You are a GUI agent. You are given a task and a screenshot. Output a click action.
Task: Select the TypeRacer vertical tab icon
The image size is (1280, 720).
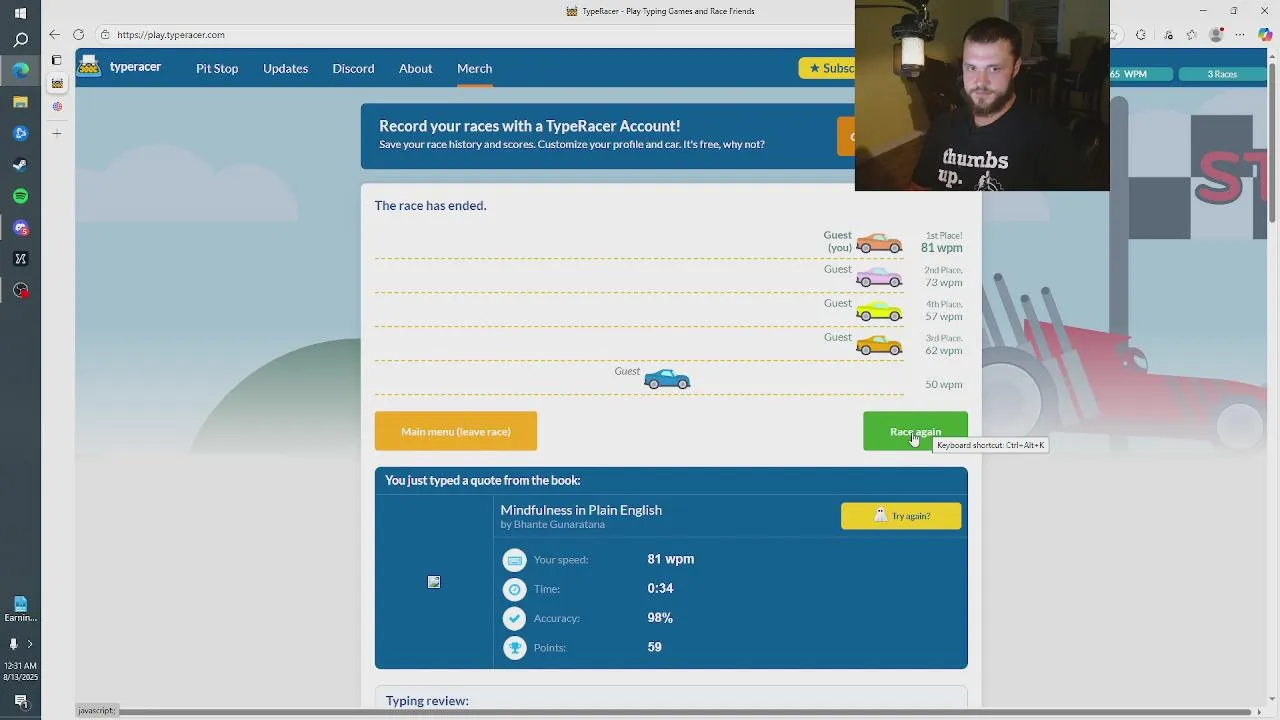[x=57, y=83]
